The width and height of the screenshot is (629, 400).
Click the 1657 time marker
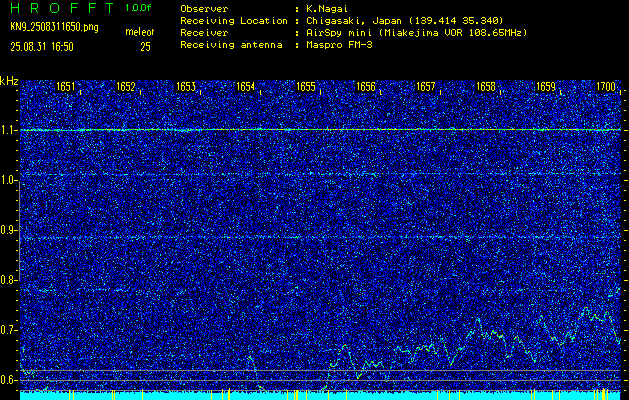click(x=426, y=87)
